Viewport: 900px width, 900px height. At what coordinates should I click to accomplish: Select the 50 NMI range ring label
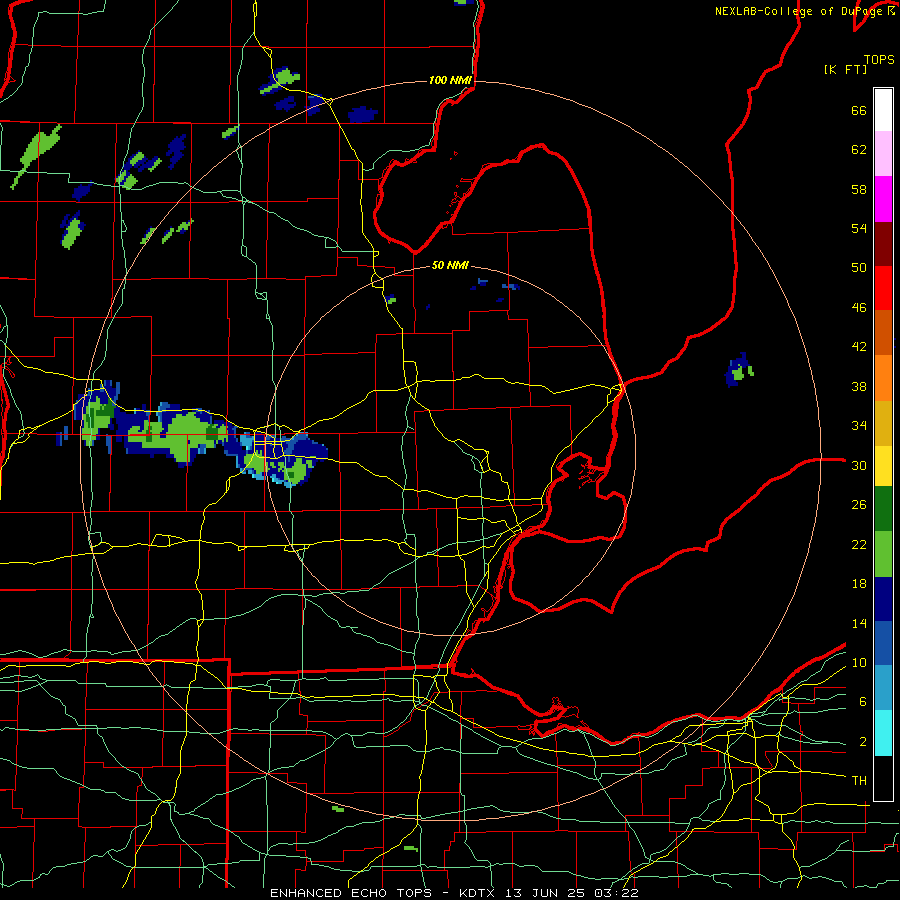pos(450,265)
